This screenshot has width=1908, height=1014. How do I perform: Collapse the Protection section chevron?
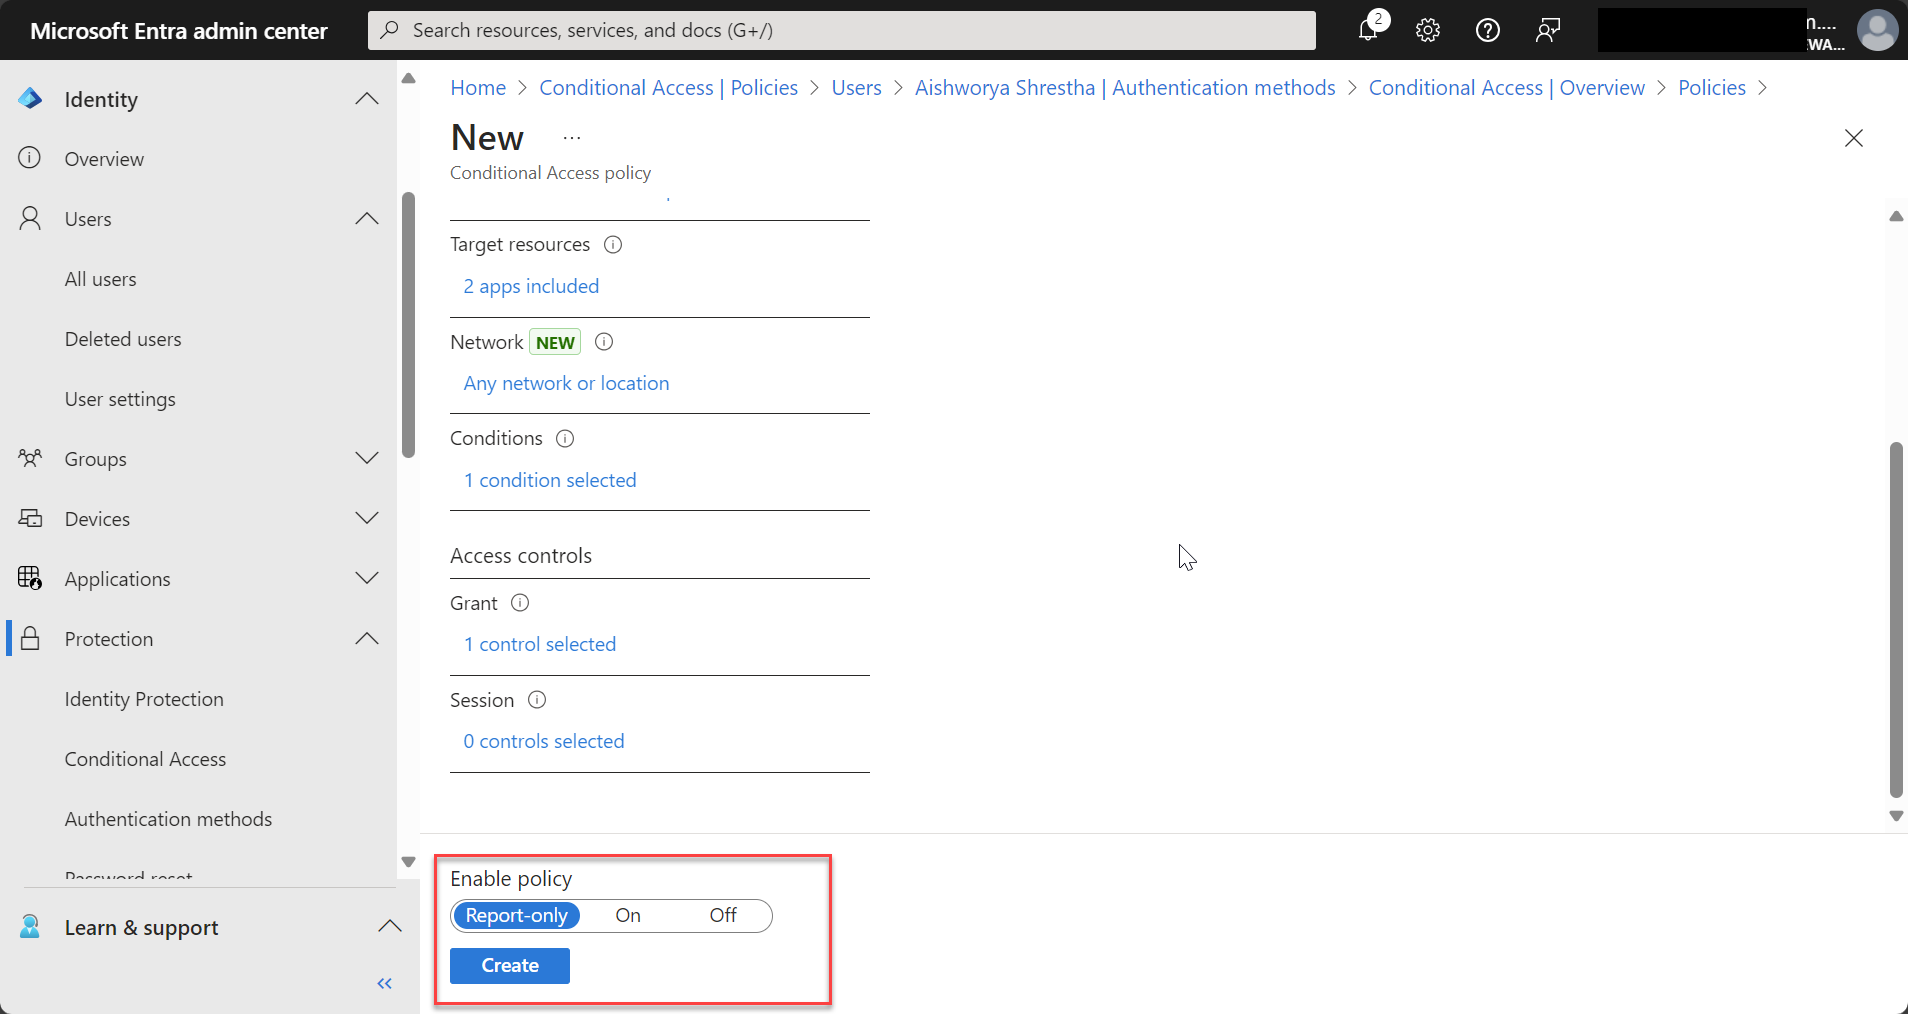pos(367,638)
